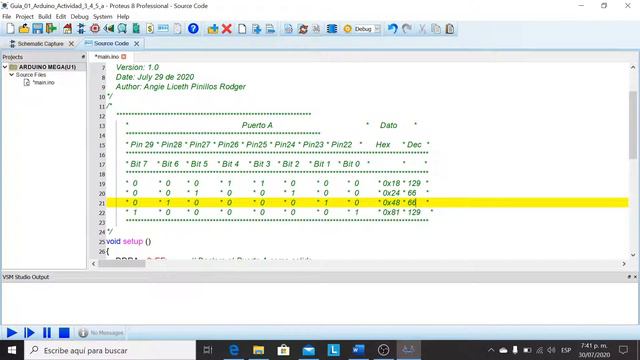The width and height of the screenshot is (640, 360).
Task: Click the blank page icon after the red X
Action: [x=242, y=29]
